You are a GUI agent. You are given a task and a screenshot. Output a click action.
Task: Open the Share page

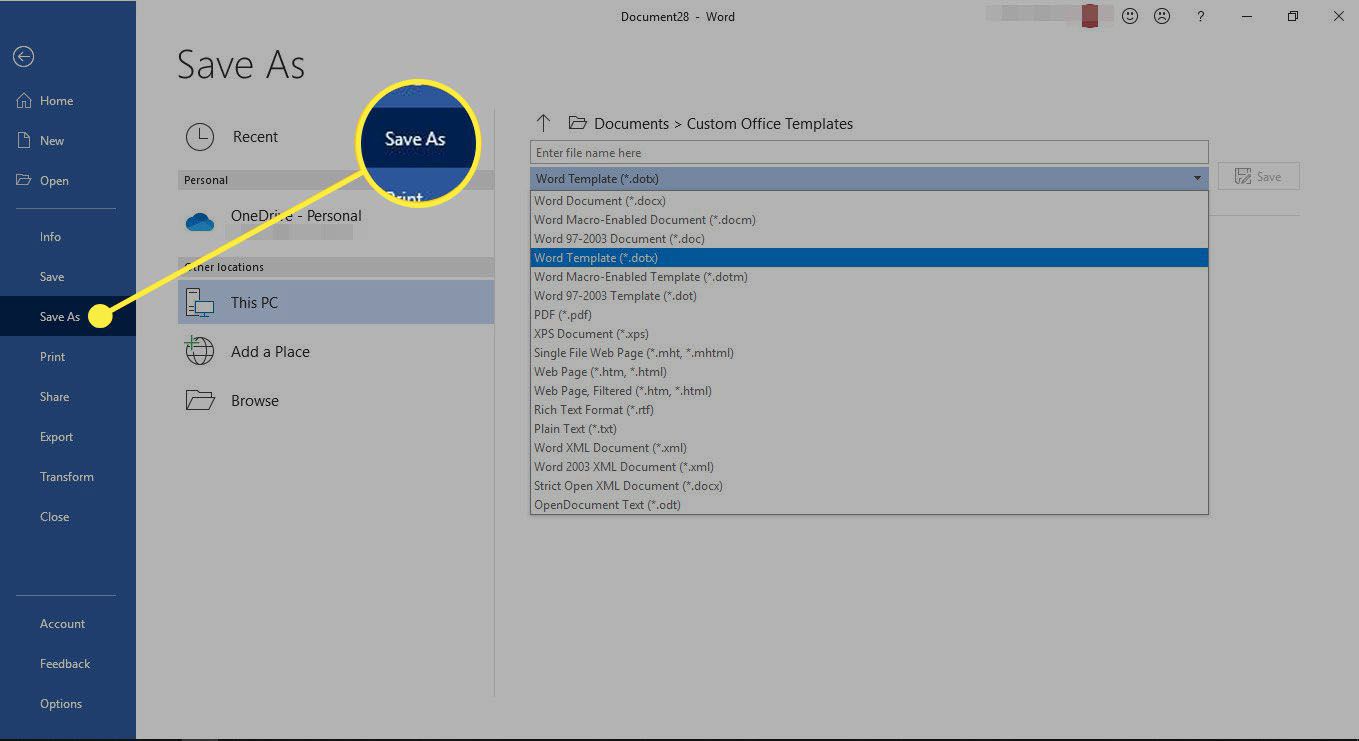pos(68,397)
